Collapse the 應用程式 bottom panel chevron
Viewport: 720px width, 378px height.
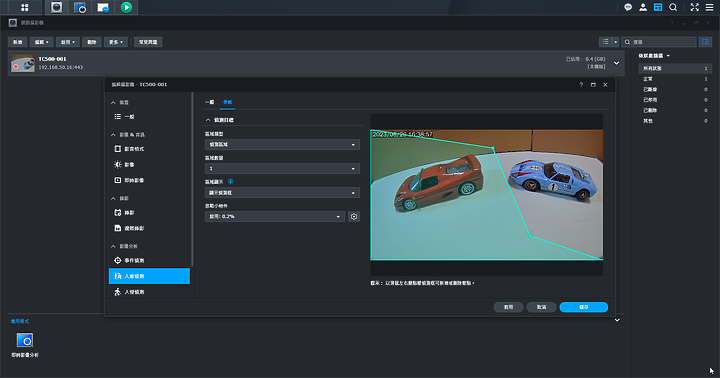pos(617,320)
